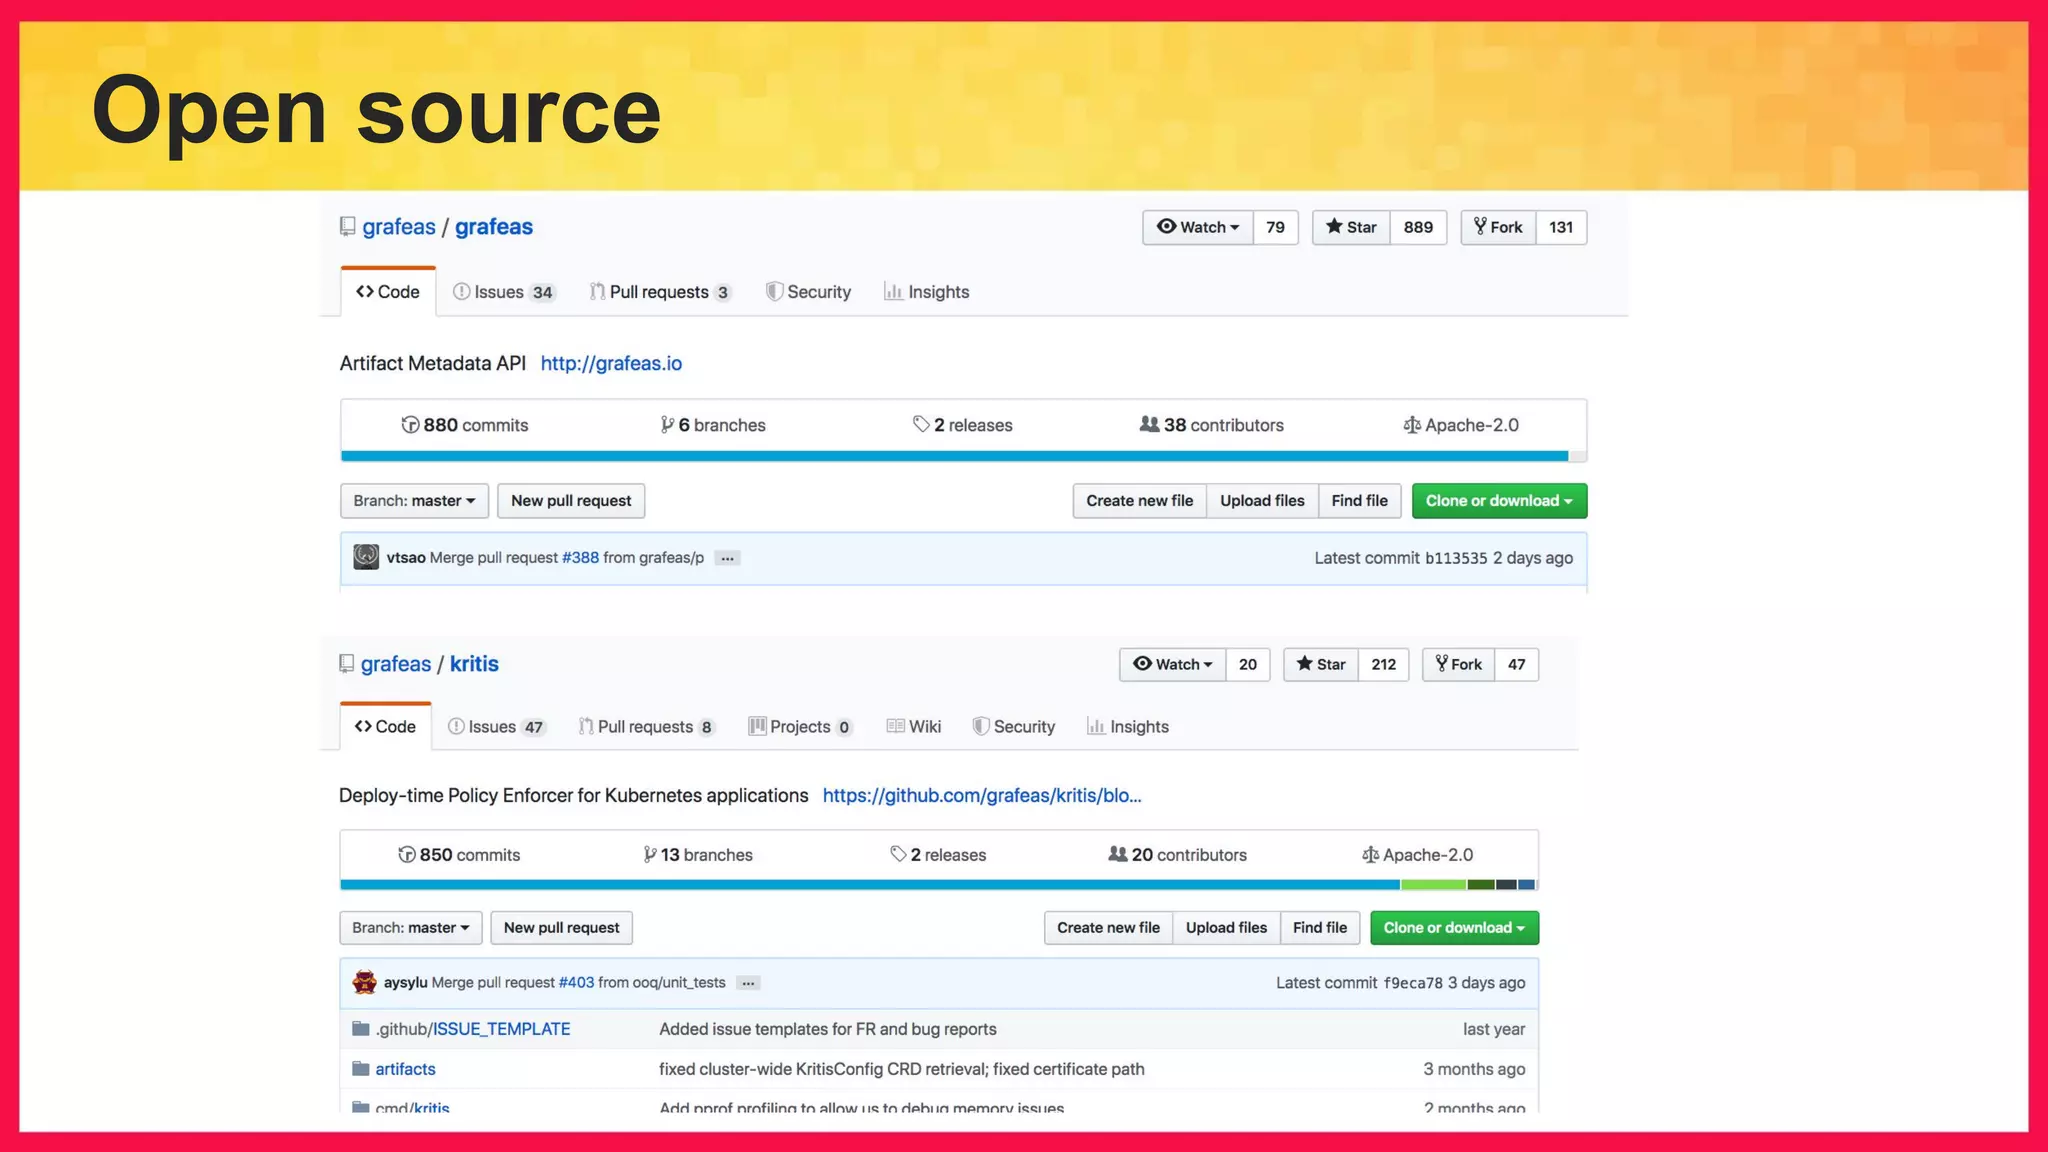Click the grafeas language breakdown bar

(963, 456)
